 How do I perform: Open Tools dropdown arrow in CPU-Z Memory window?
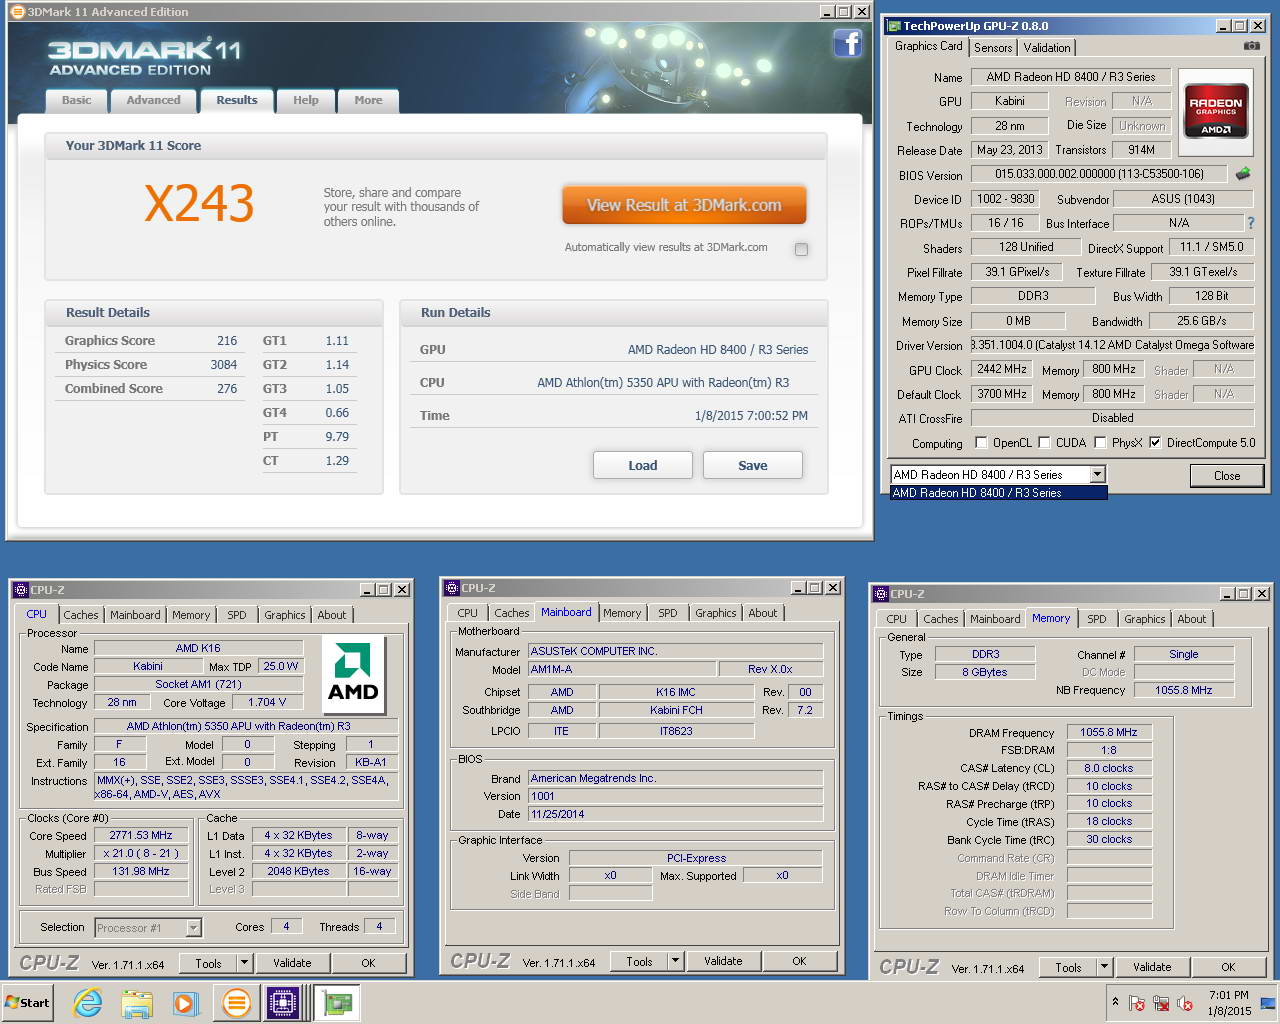click(x=1104, y=967)
